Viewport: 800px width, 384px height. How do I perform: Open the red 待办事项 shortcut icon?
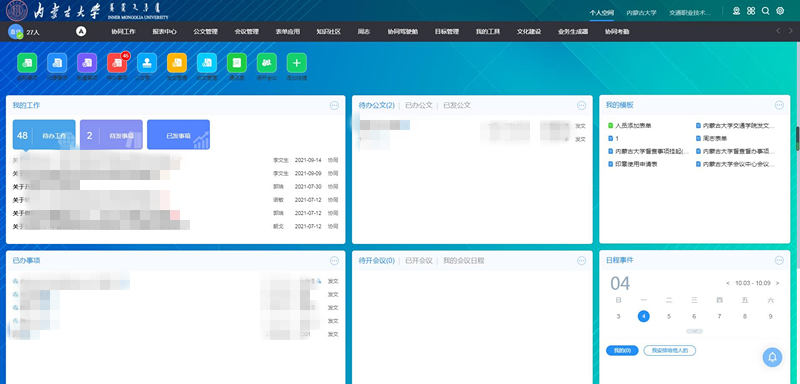[x=117, y=63]
